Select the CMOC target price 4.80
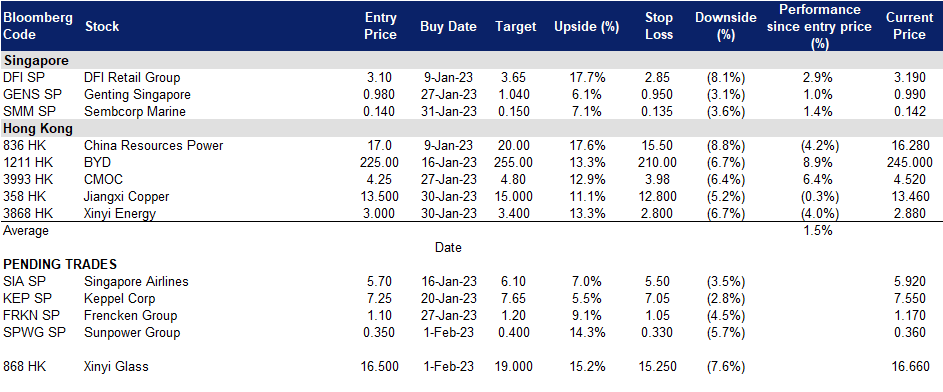This screenshot has height=392, width=943. (515, 179)
